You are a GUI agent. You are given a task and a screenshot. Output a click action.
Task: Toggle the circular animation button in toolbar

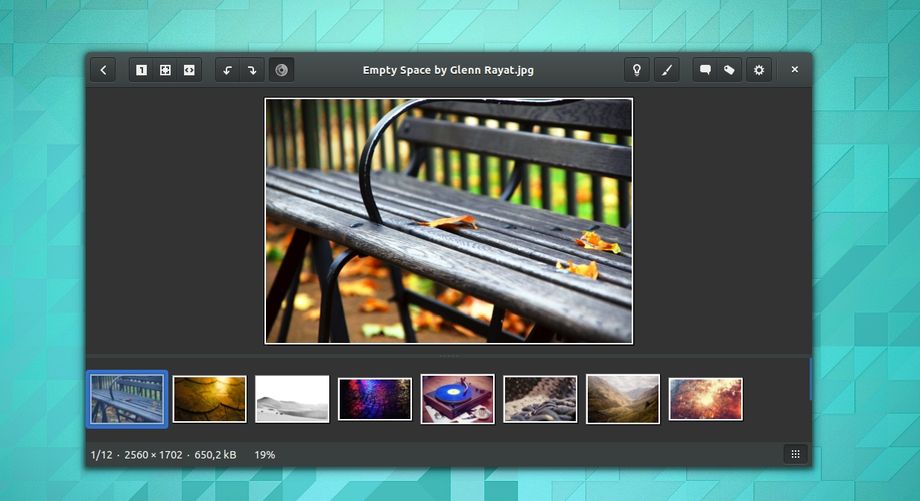click(x=281, y=70)
